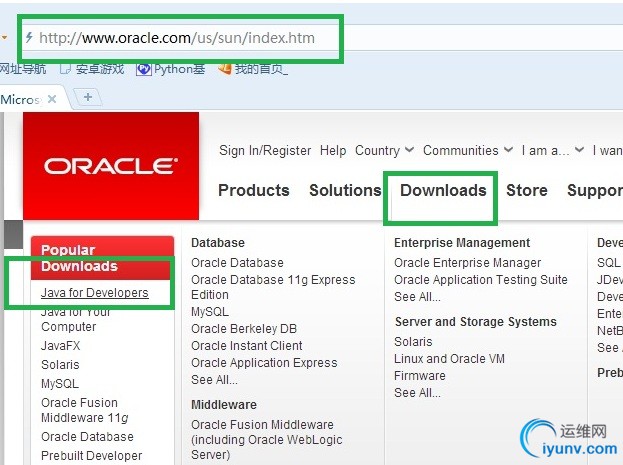Open Prebuilt Developer link
Image resolution: width=623 pixels, height=465 pixels.
[91, 456]
